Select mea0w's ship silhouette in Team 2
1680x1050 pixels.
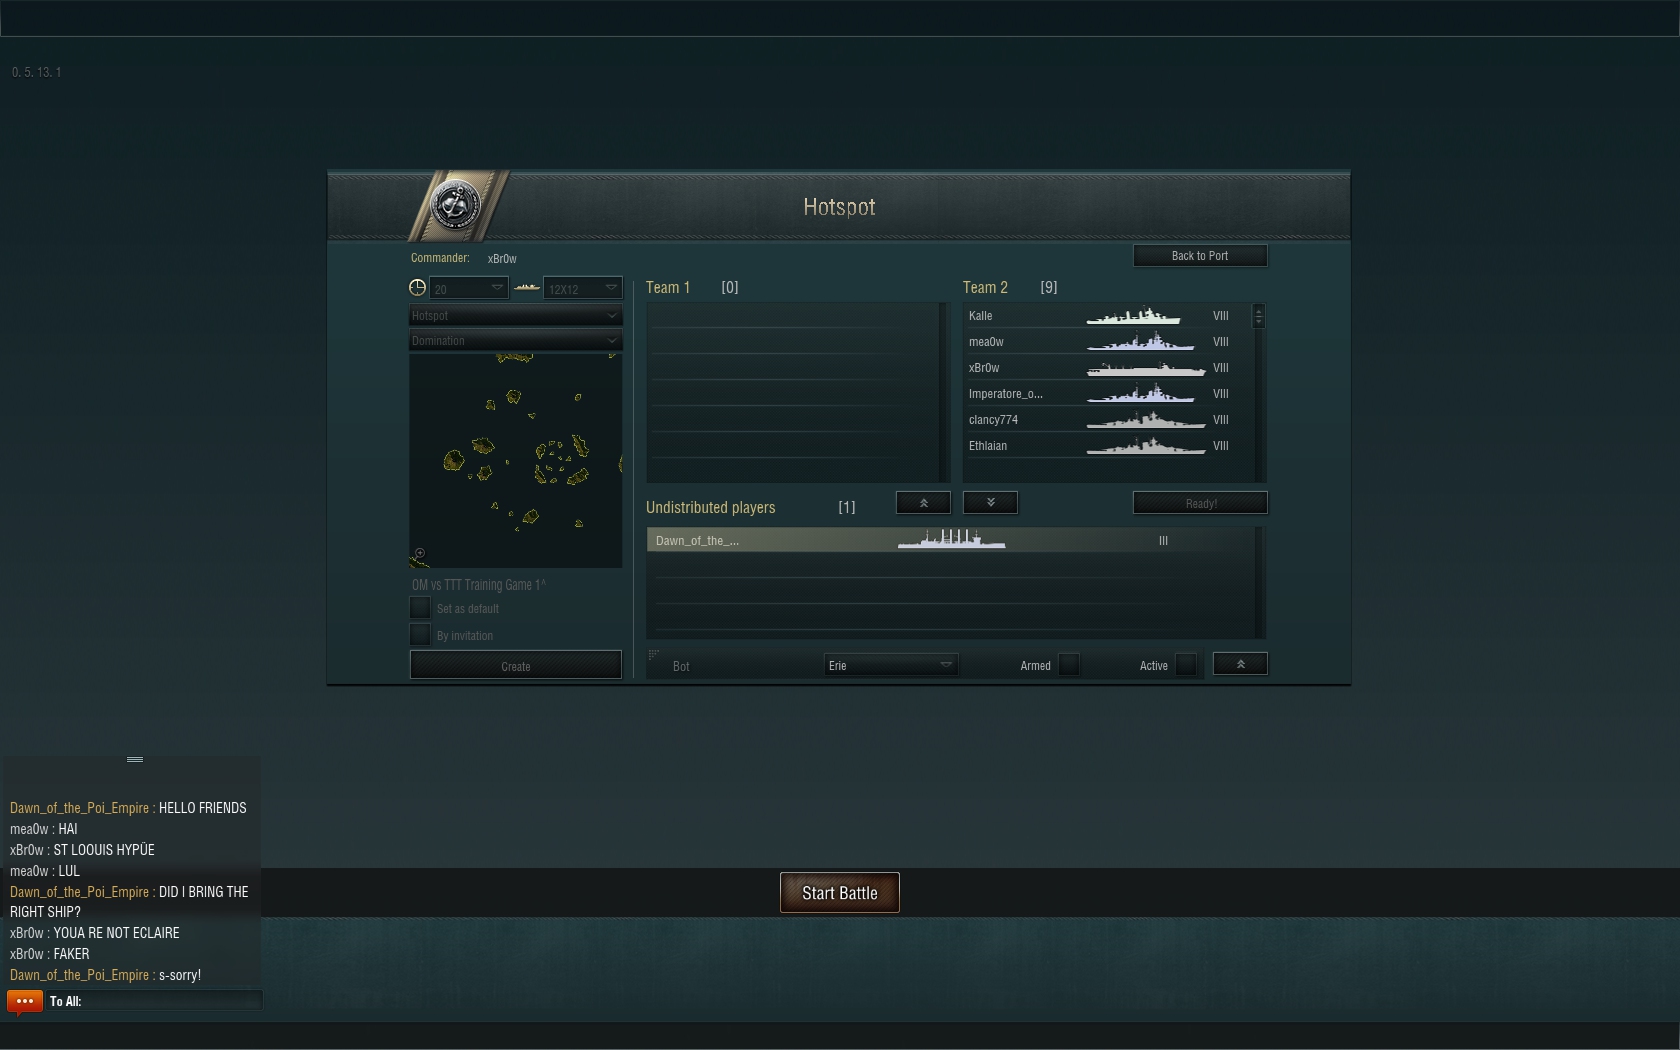[1141, 342]
